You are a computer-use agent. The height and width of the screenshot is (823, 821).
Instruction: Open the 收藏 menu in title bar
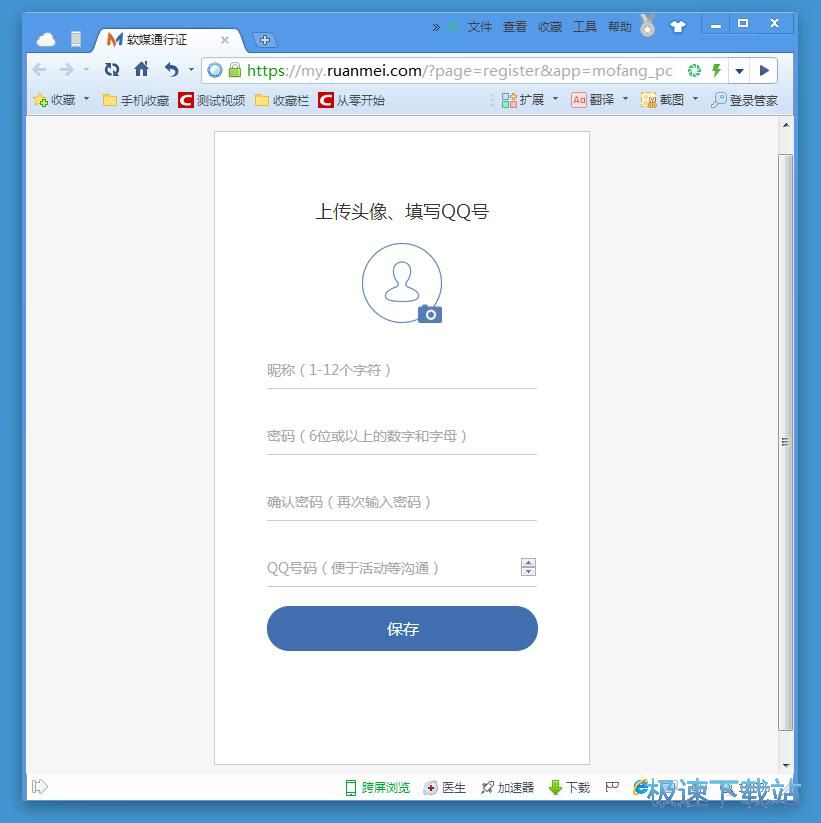[x=550, y=27]
